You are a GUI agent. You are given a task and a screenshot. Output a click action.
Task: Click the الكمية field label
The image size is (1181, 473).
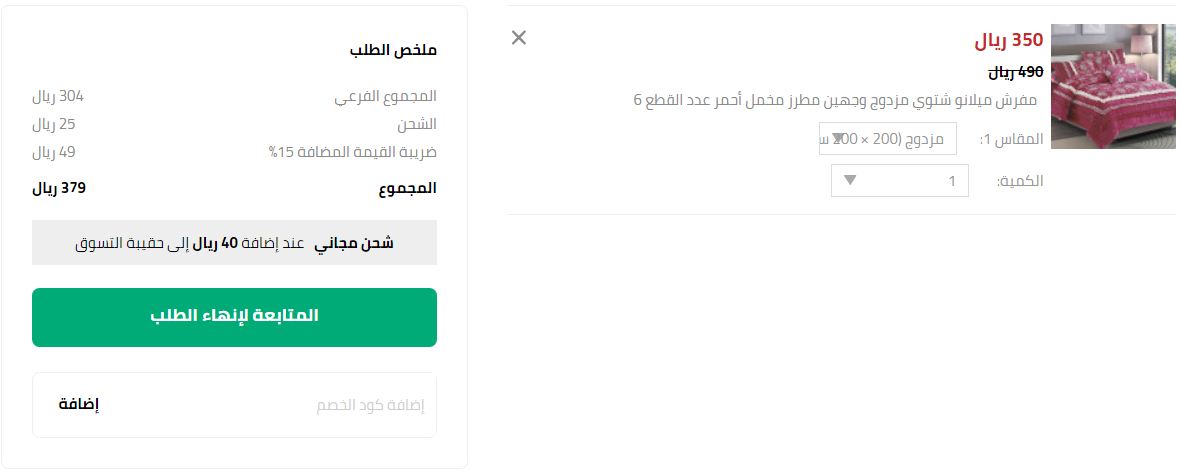(x=1020, y=181)
